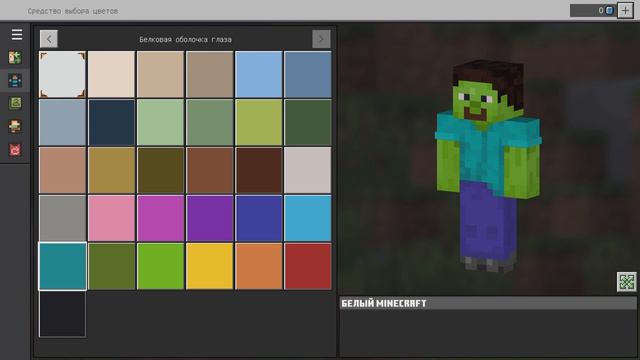Open the standing character style sidebar icon
Image resolution: width=640 pixels, height=360 pixels.
pos(15,127)
